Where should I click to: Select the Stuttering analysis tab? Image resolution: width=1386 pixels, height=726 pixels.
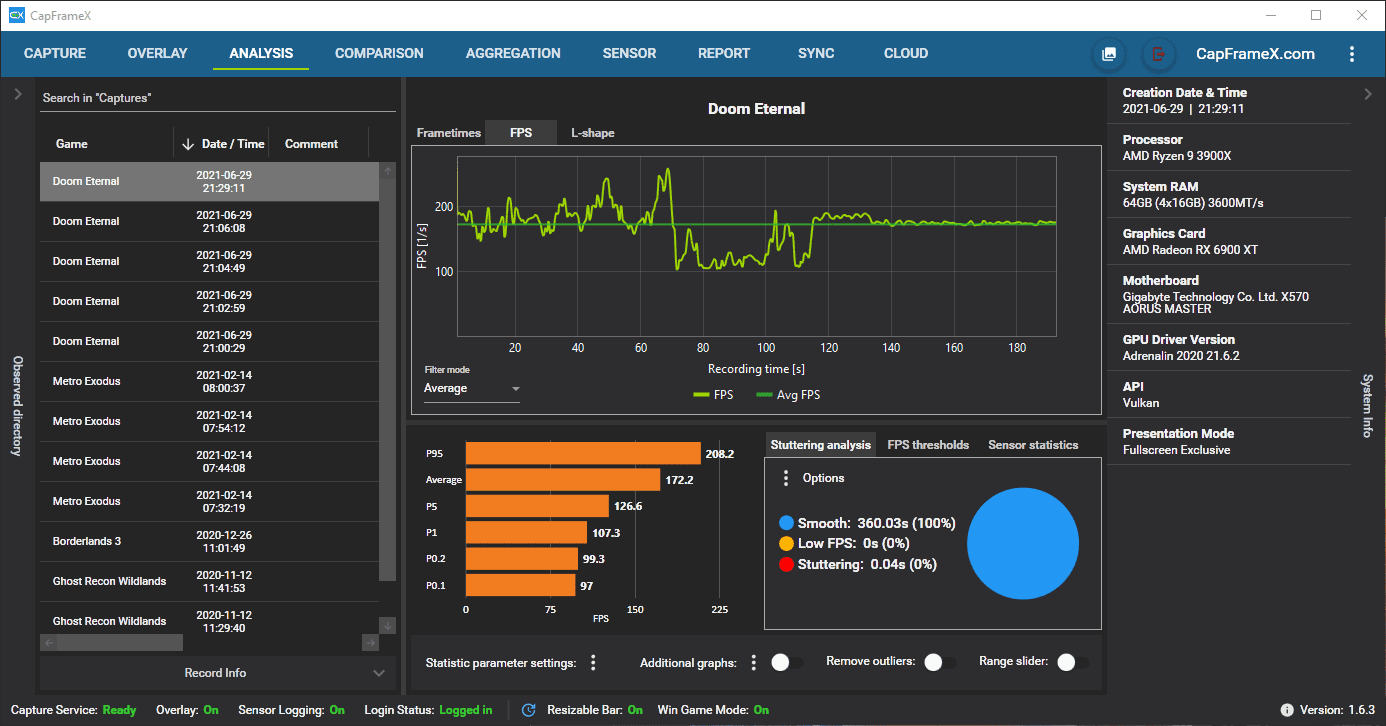(x=821, y=445)
